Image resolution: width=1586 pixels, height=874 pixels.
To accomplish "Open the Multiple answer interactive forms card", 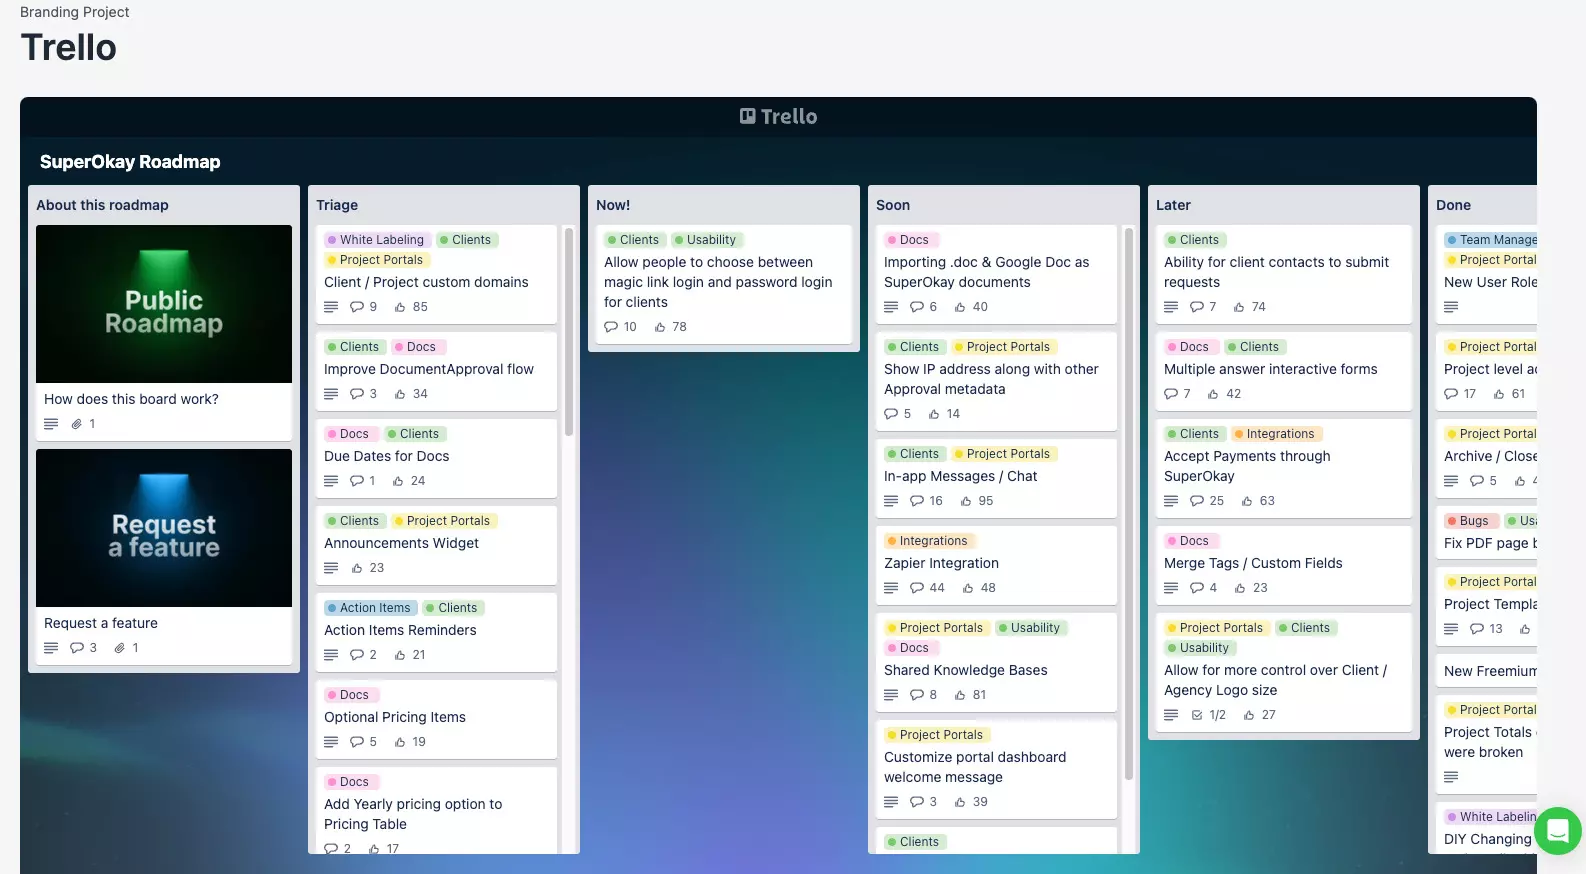I will (x=1283, y=371).
